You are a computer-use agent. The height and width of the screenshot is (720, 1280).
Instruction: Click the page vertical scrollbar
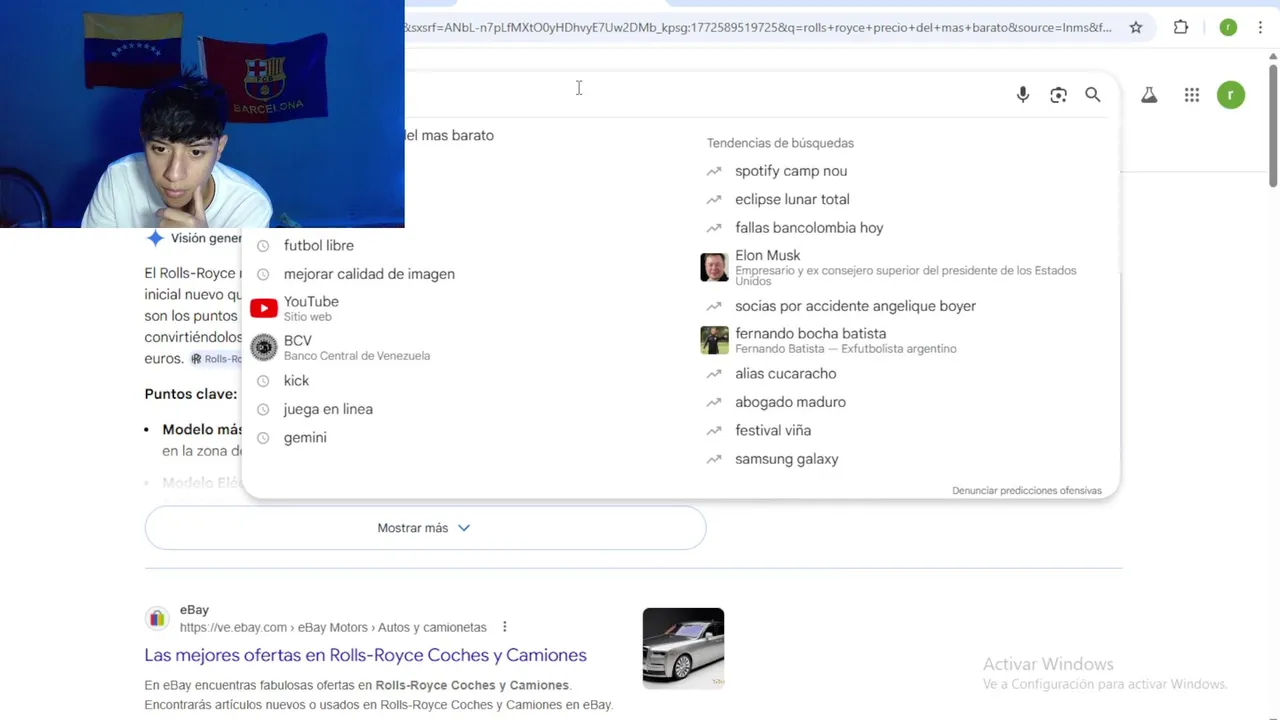(1273, 125)
